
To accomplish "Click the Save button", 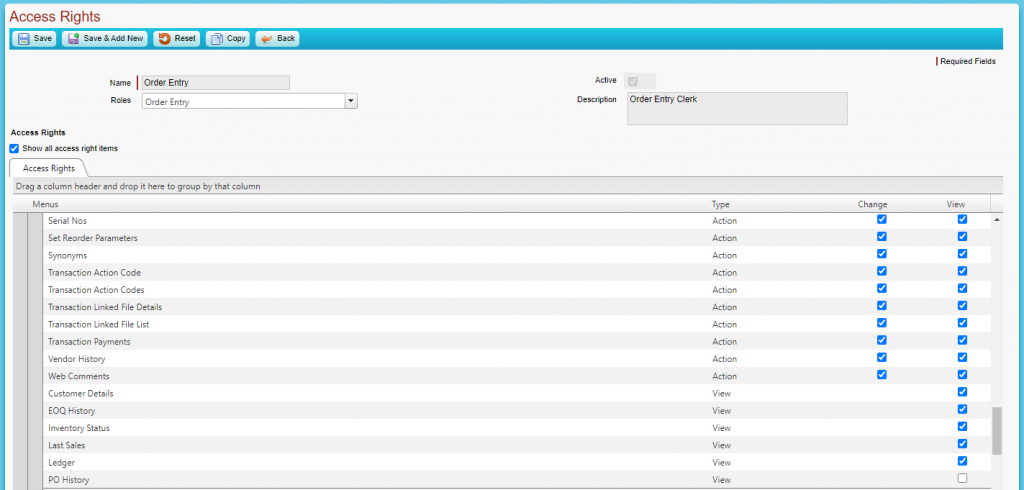I will (34, 39).
